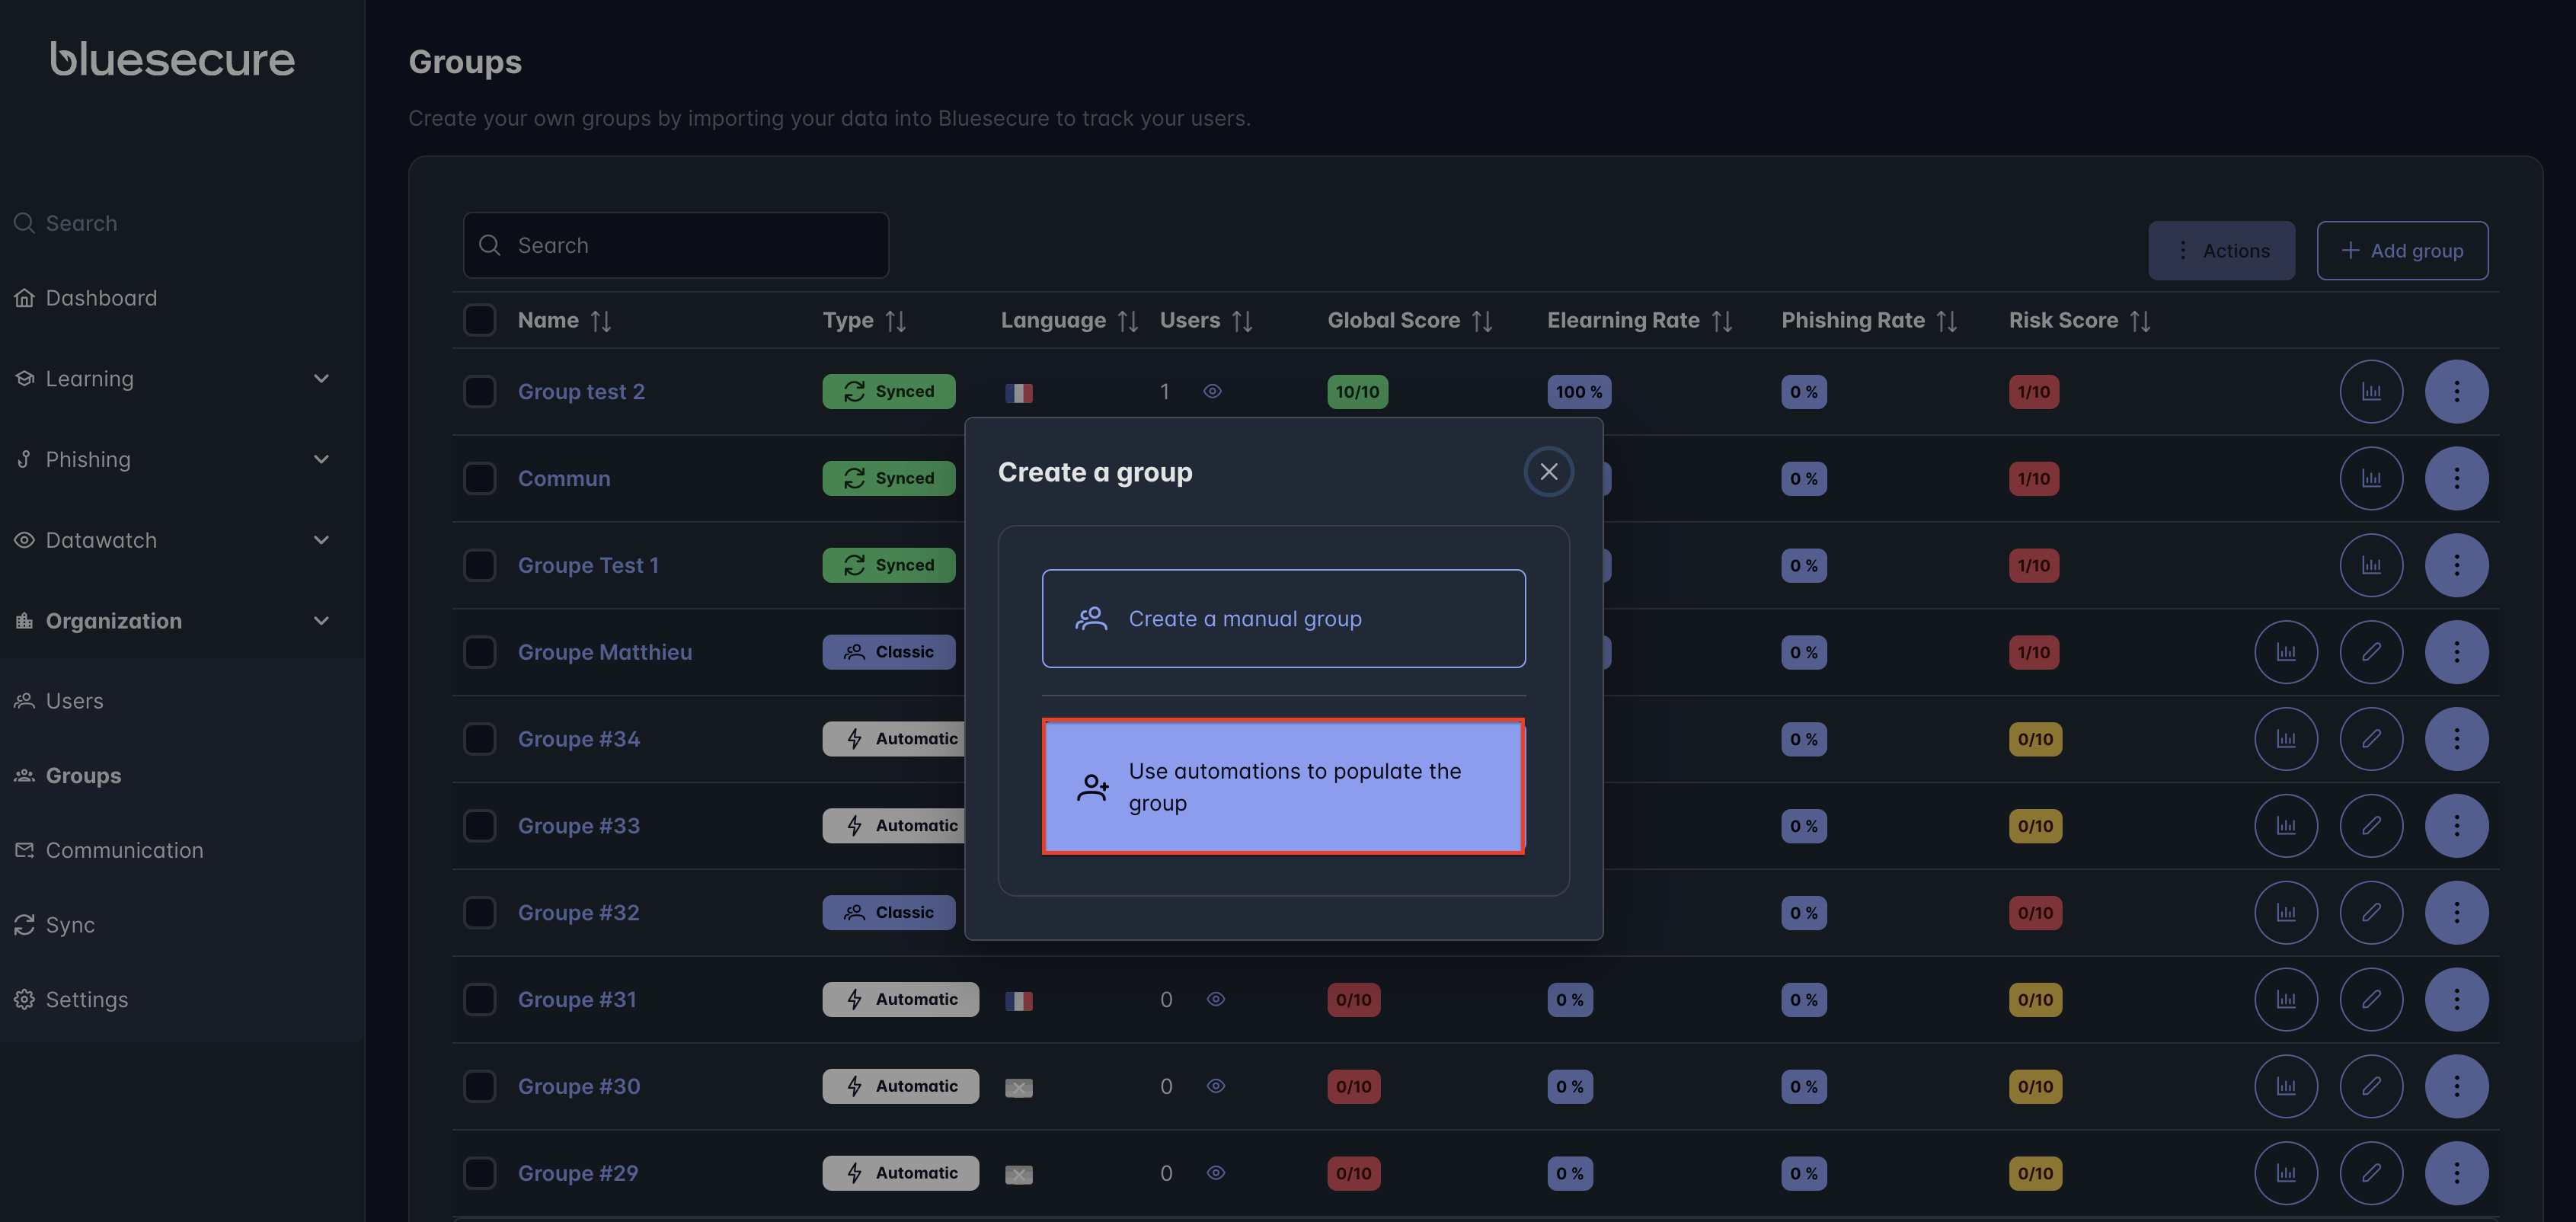Screen dimensions: 2576x1222
Task: View users eye icon for Group test 2
Action: [1212, 391]
